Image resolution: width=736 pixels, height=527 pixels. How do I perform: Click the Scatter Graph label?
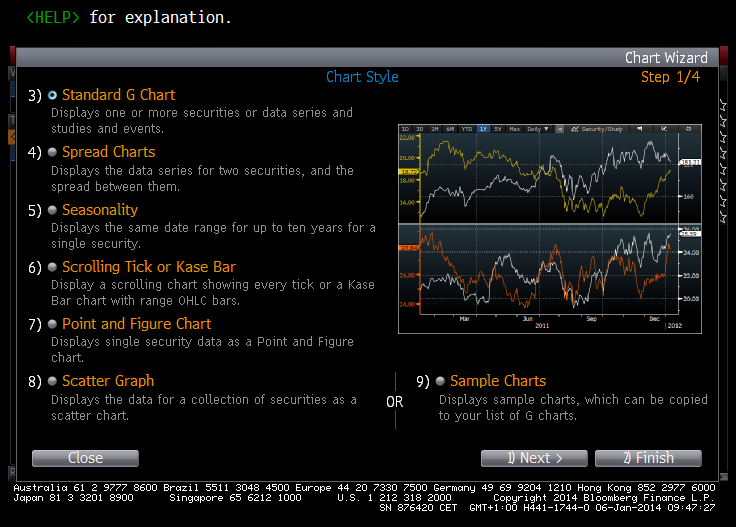pyautogui.click(x=108, y=381)
